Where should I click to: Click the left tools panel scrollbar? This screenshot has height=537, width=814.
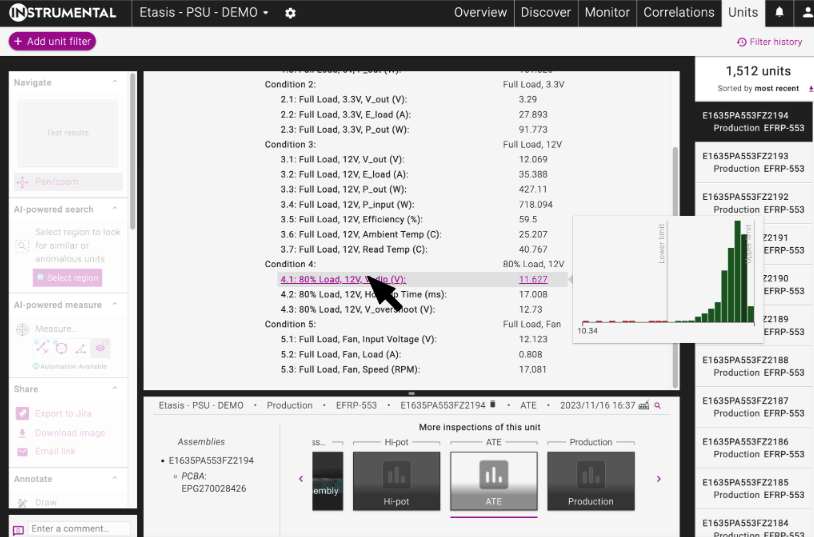point(133,151)
